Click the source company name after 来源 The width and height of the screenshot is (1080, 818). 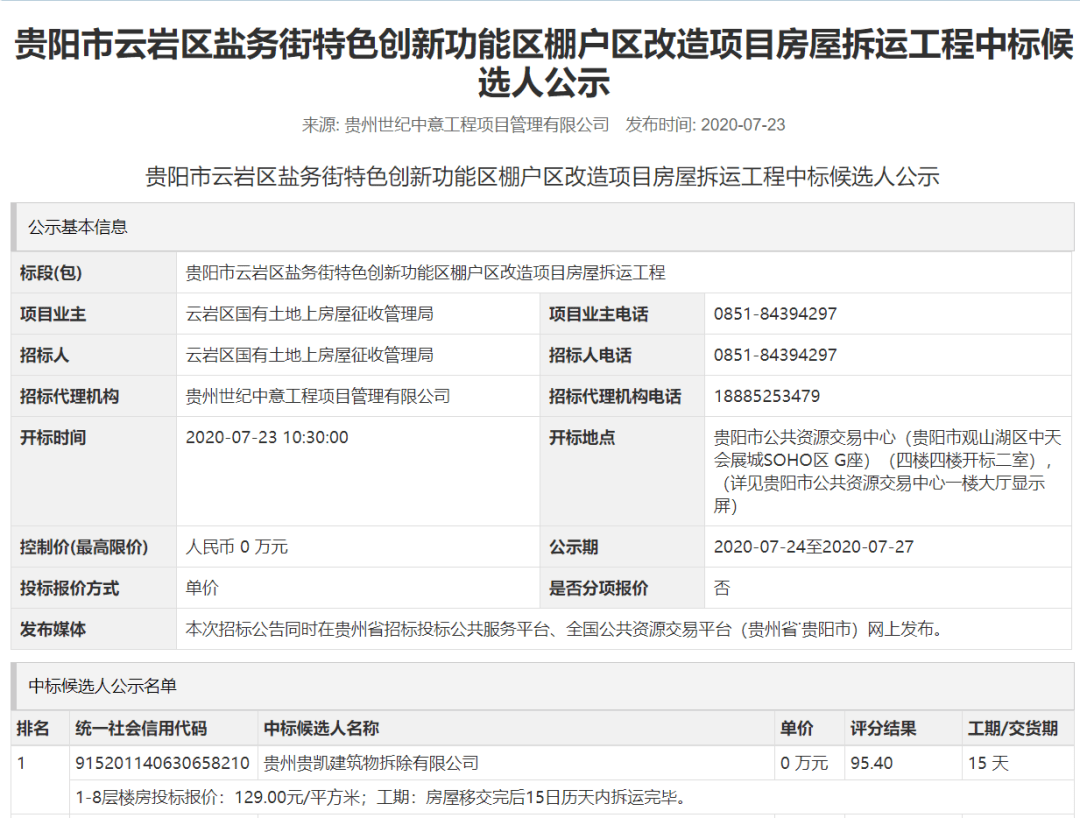tap(476, 125)
